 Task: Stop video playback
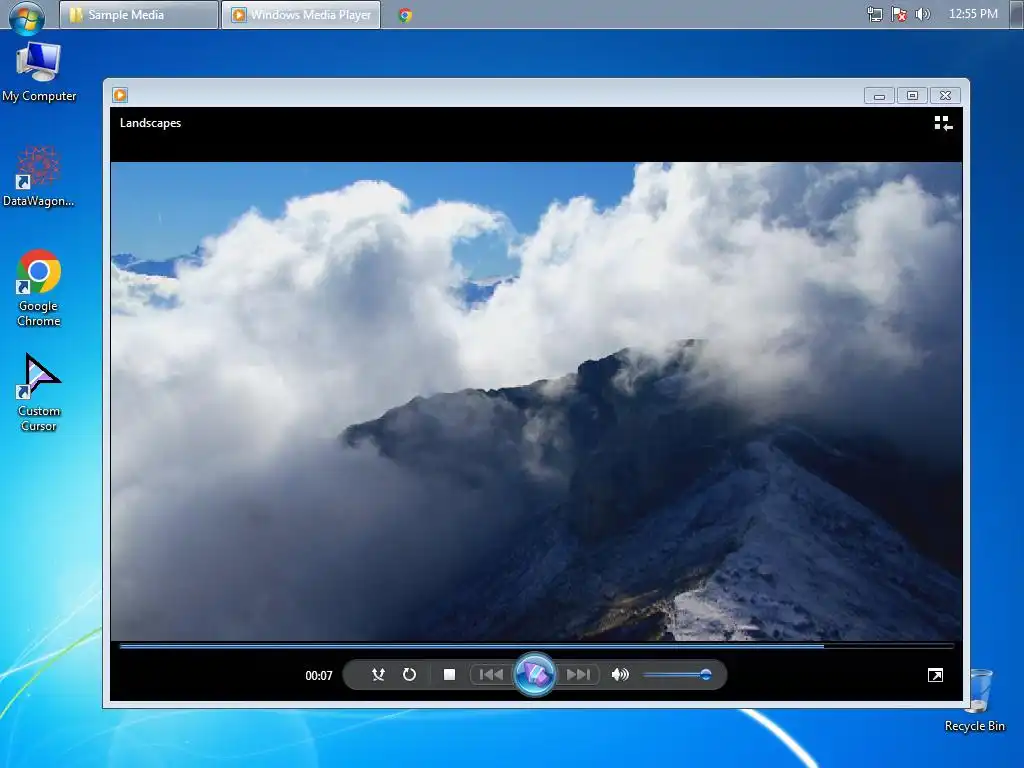pos(449,675)
